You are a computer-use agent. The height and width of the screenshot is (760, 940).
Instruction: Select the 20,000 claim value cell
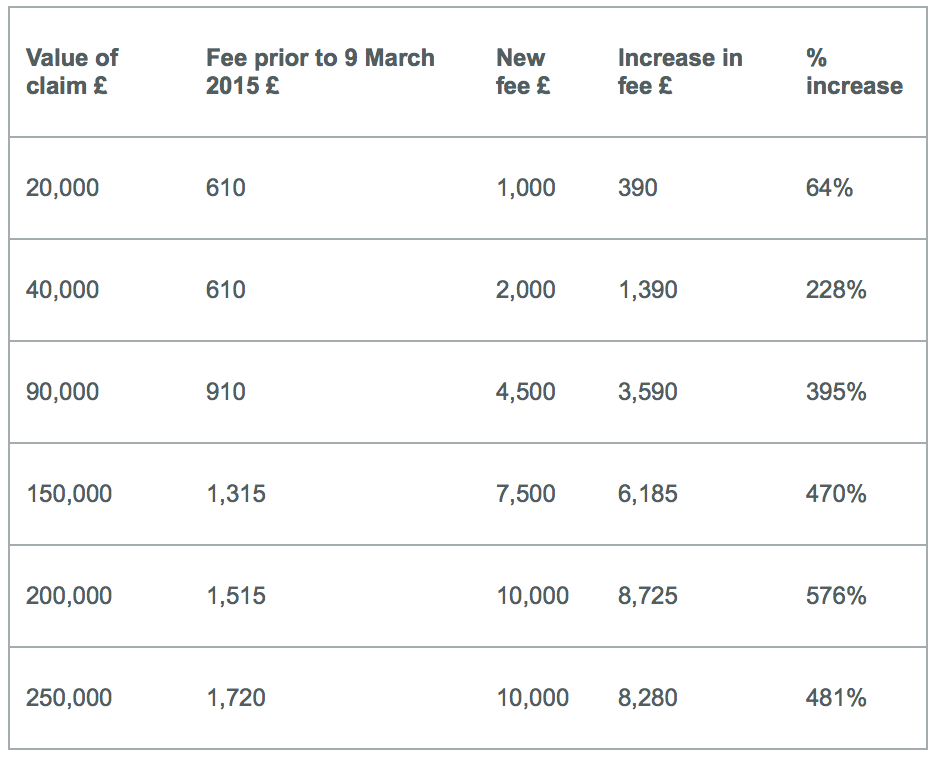[62, 188]
